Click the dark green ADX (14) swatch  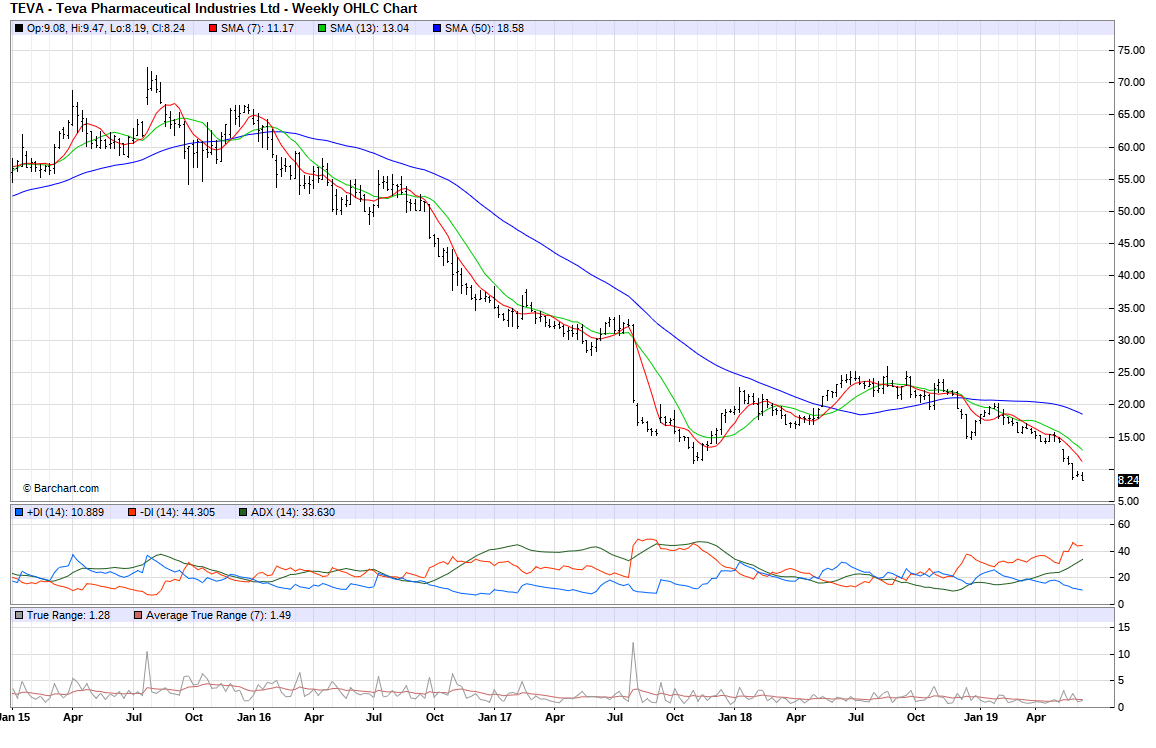click(243, 512)
